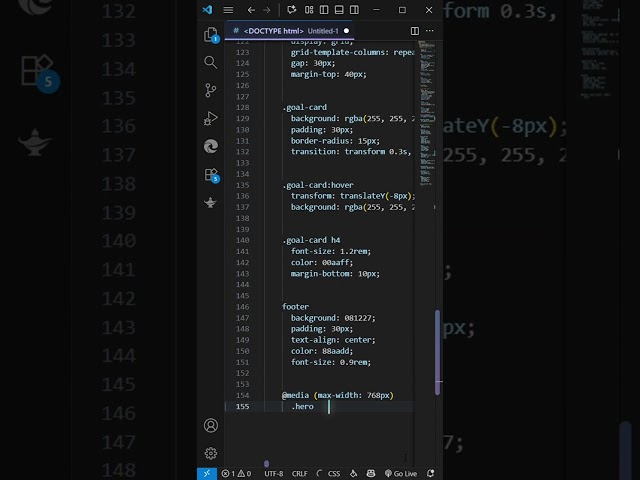Click 'text-align: center;' line

click(x=333, y=340)
